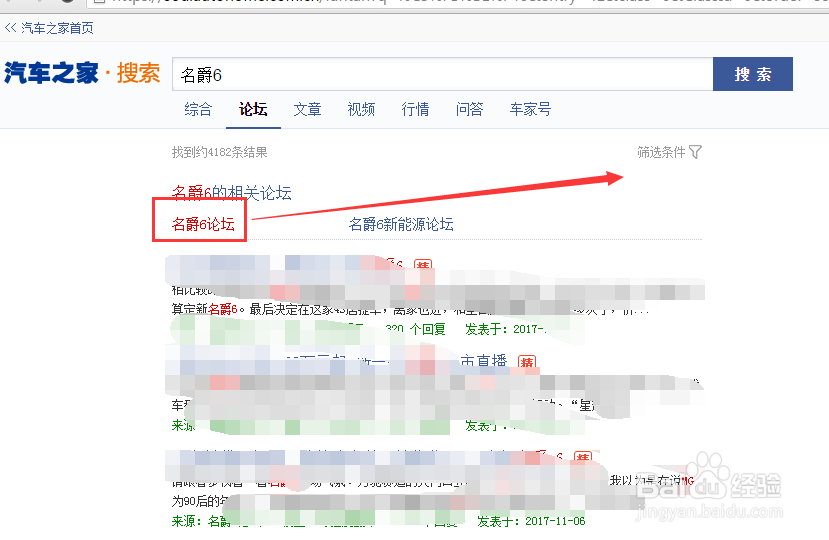Open the 名爵6论坛 link
This screenshot has height=540, width=829.
(203, 224)
